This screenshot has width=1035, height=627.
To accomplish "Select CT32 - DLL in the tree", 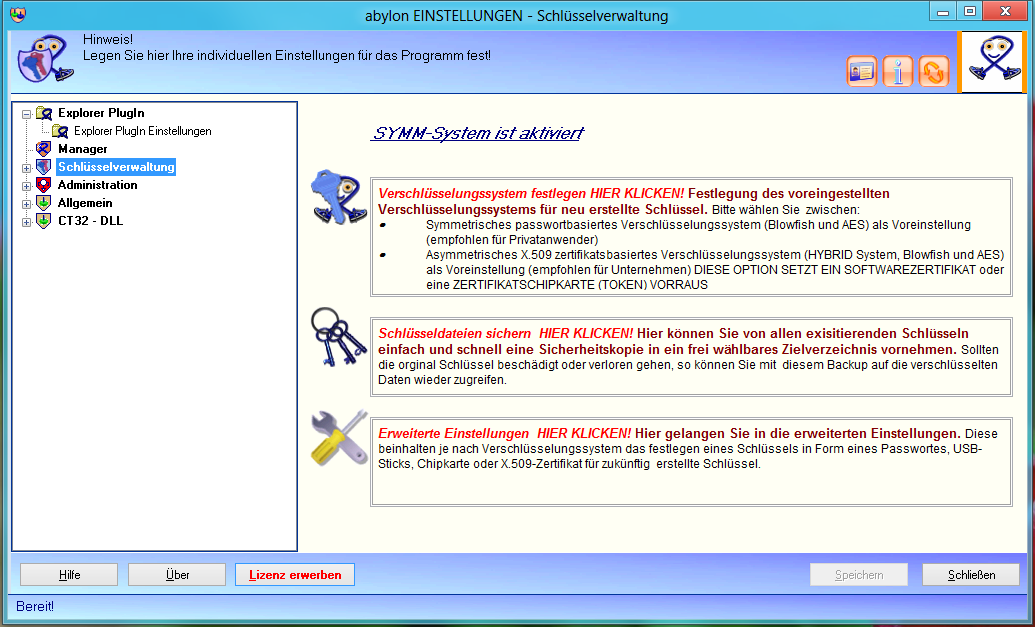I will click(90, 220).
